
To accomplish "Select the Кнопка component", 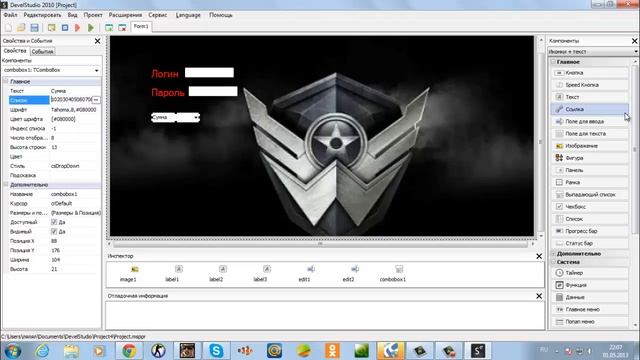I will [590, 73].
